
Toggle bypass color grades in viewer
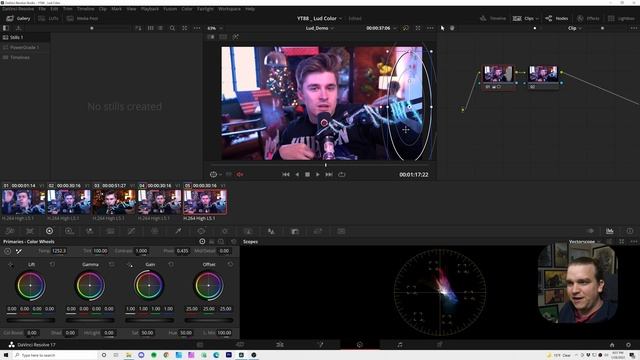pyautogui.click(x=406, y=28)
